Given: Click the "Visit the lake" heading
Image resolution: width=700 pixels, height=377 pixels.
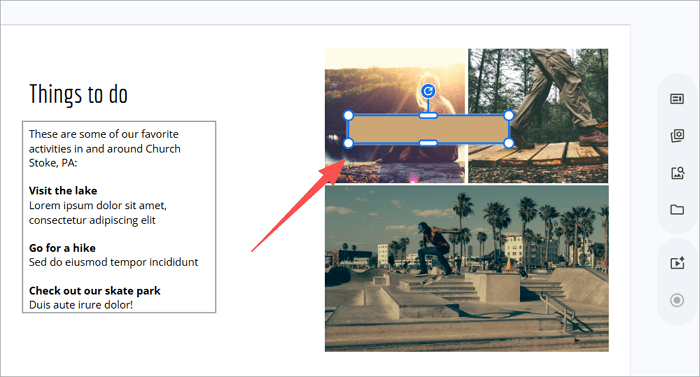Looking at the screenshot, I should 63,191.
